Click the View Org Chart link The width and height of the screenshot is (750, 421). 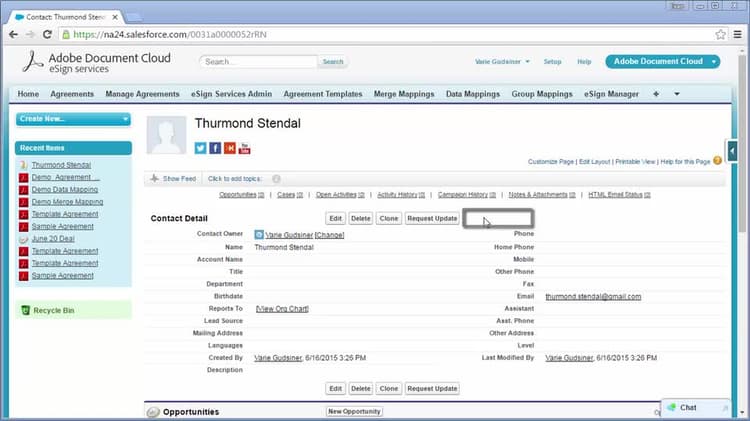tap(282, 309)
